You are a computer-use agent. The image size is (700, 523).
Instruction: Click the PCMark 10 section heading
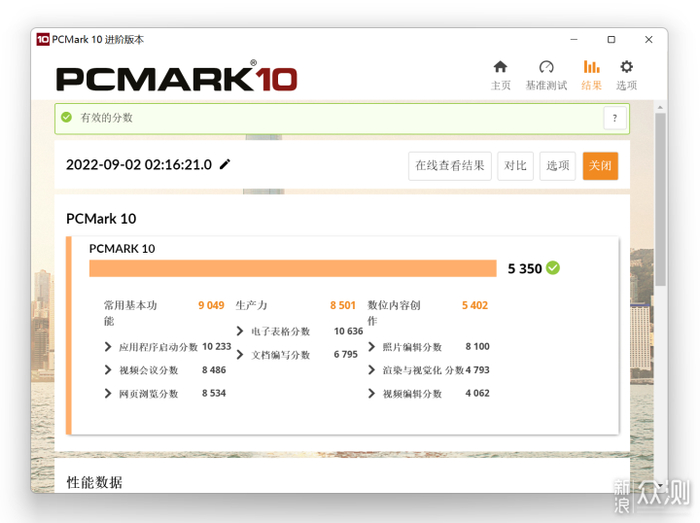tap(101, 219)
